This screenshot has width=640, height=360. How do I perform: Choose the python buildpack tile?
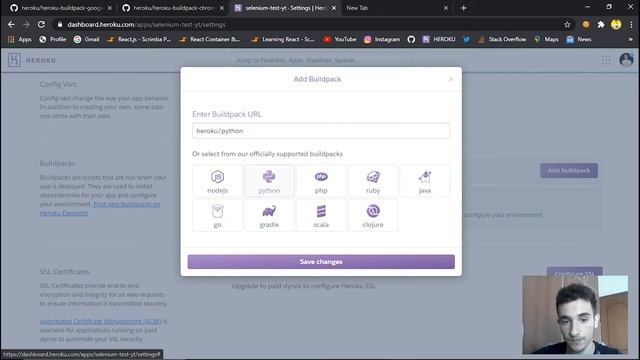269,181
